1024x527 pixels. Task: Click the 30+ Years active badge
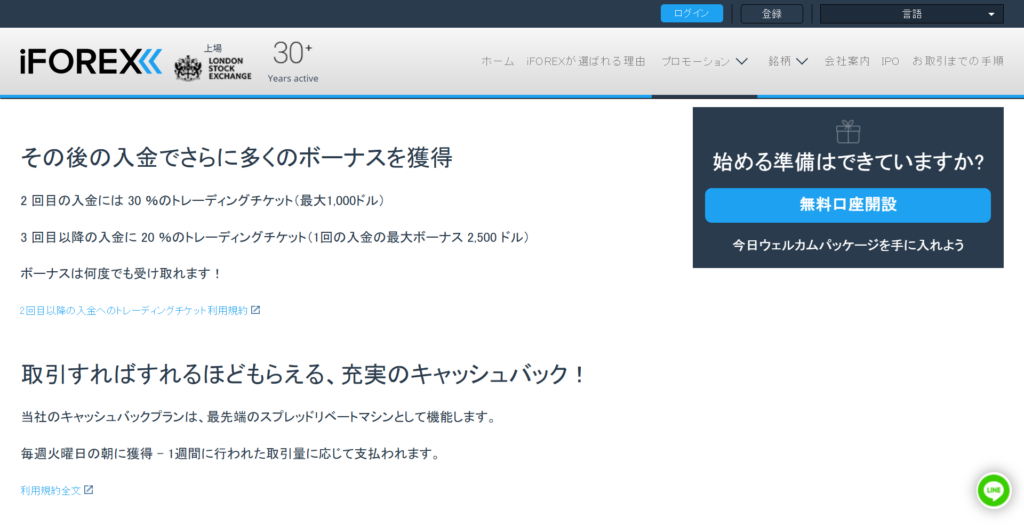[293, 61]
